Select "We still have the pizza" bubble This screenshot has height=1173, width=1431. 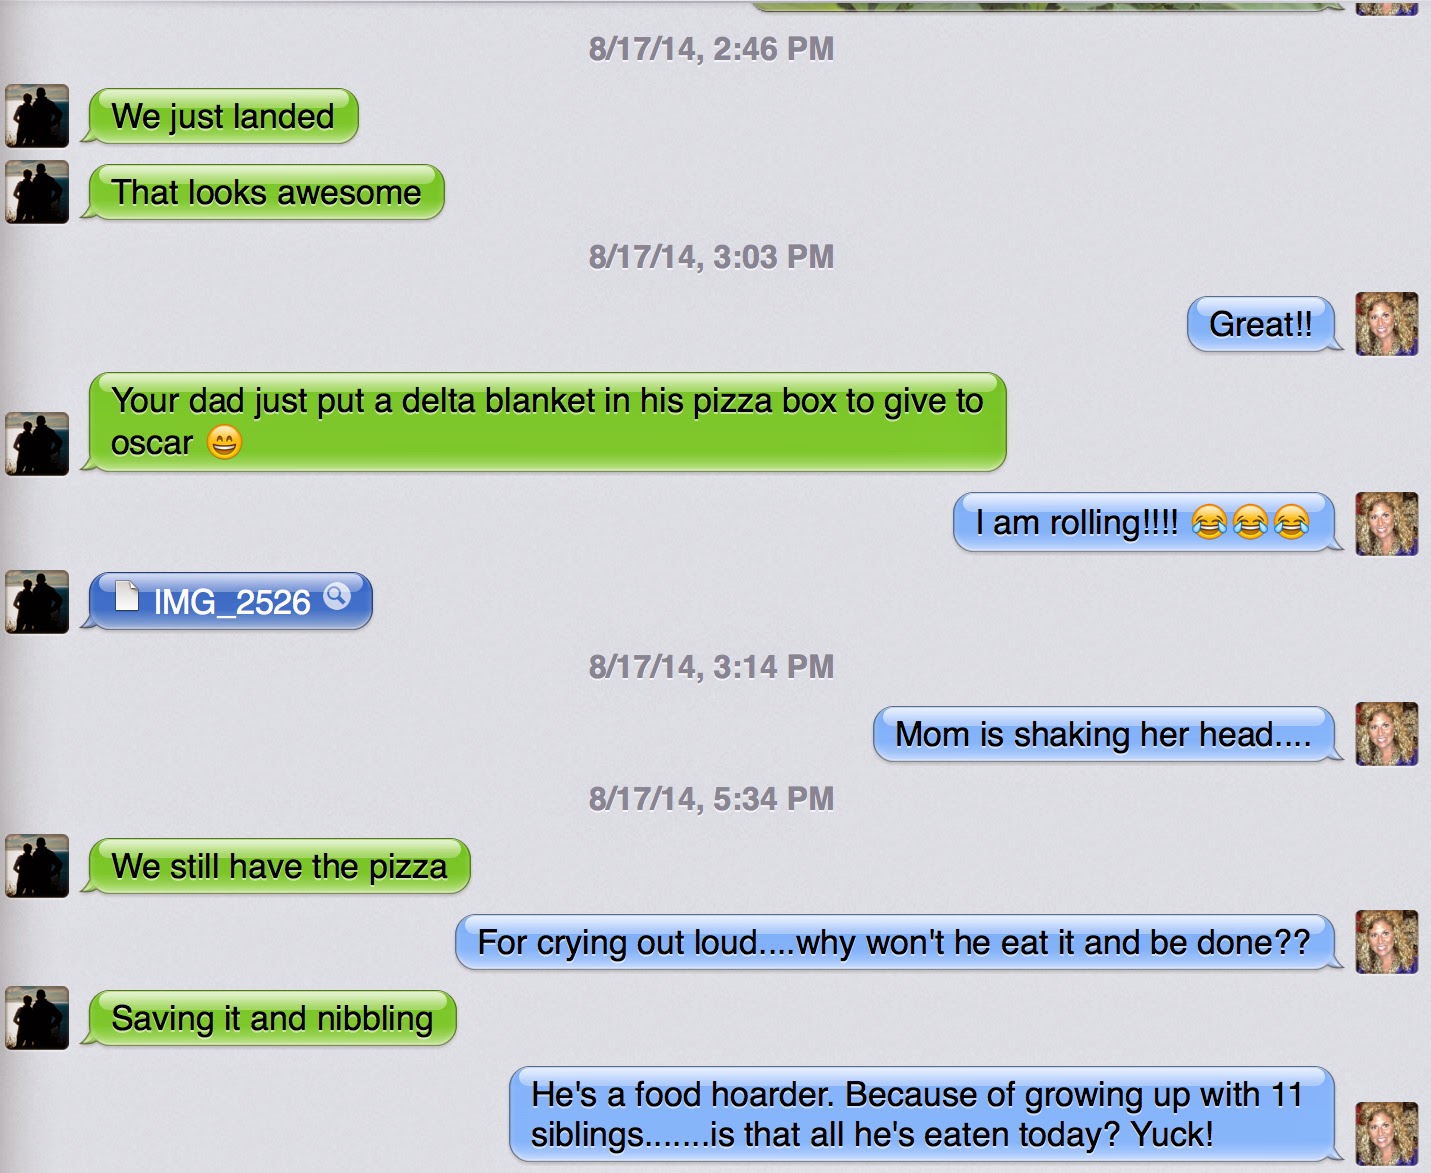click(279, 866)
